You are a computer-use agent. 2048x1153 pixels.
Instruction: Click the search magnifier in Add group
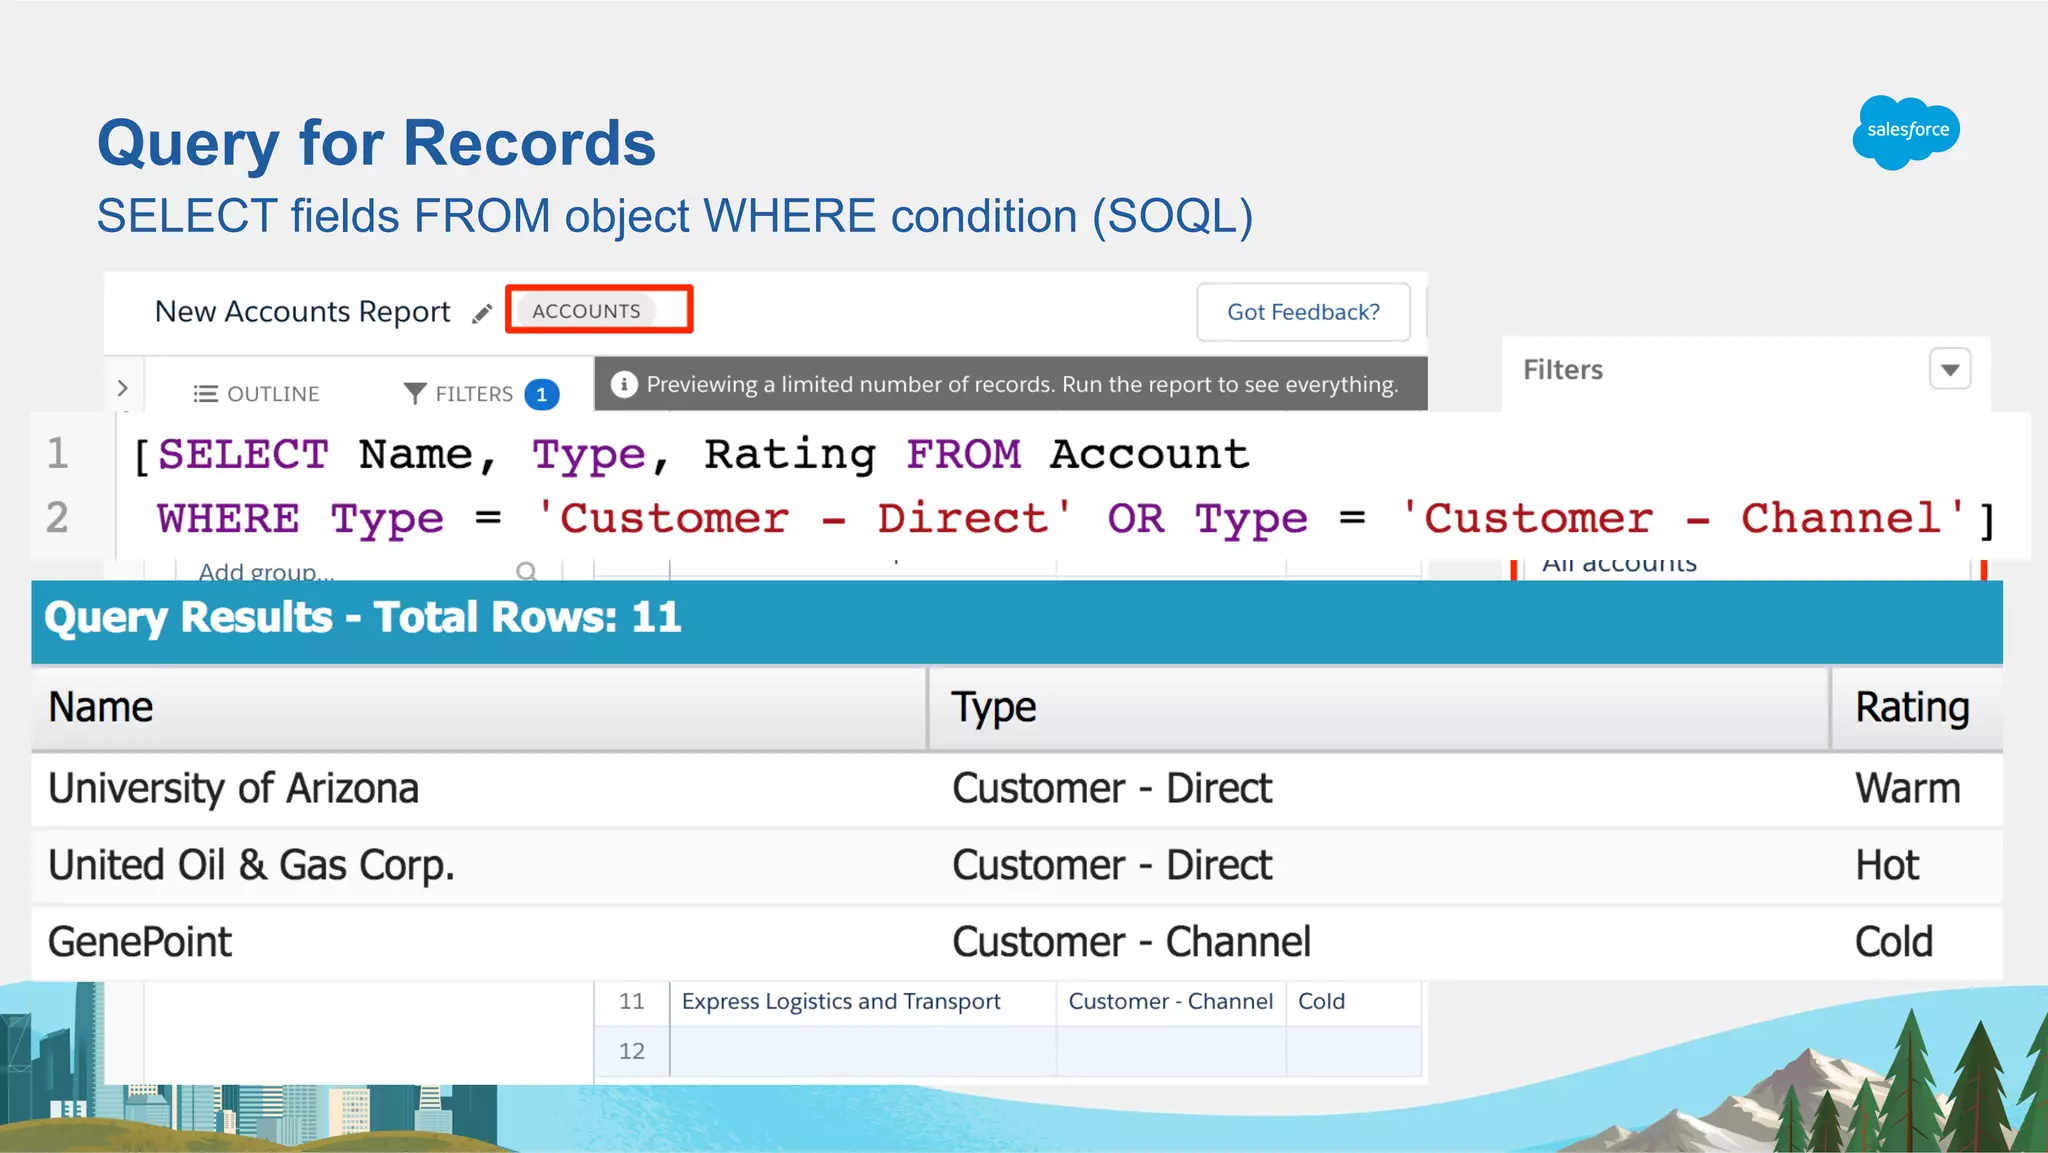tap(526, 571)
